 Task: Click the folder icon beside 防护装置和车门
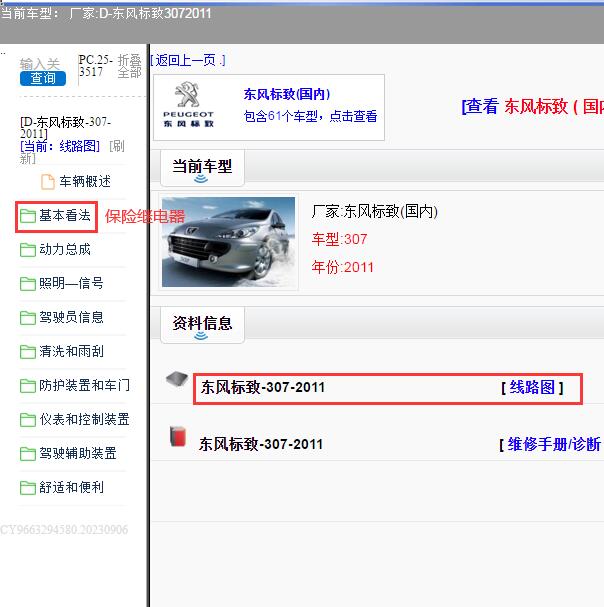click(x=28, y=386)
